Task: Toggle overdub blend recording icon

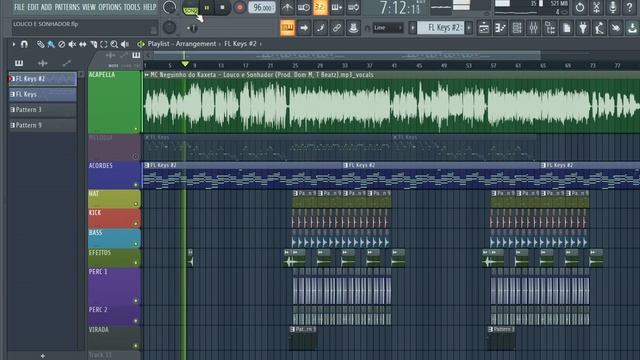Action: tap(337, 7)
